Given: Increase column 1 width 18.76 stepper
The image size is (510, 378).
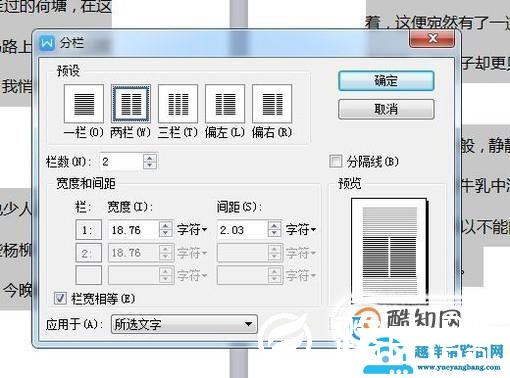Looking at the screenshot, I should point(165,226).
